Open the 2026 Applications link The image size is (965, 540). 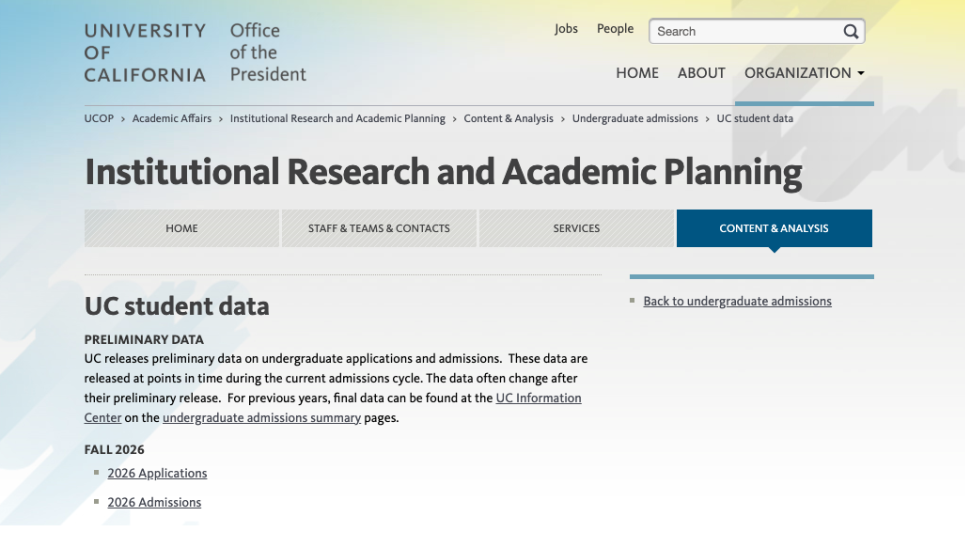coord(157,473)
